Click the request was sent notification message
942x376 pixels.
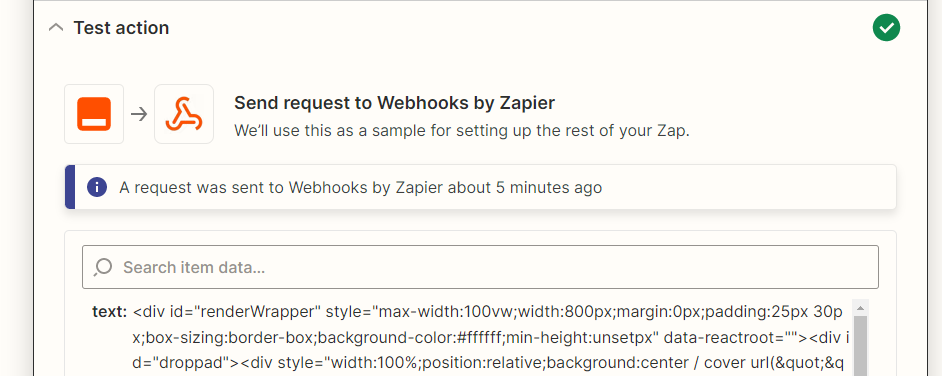pyautogui.click(x=360, y=187)
